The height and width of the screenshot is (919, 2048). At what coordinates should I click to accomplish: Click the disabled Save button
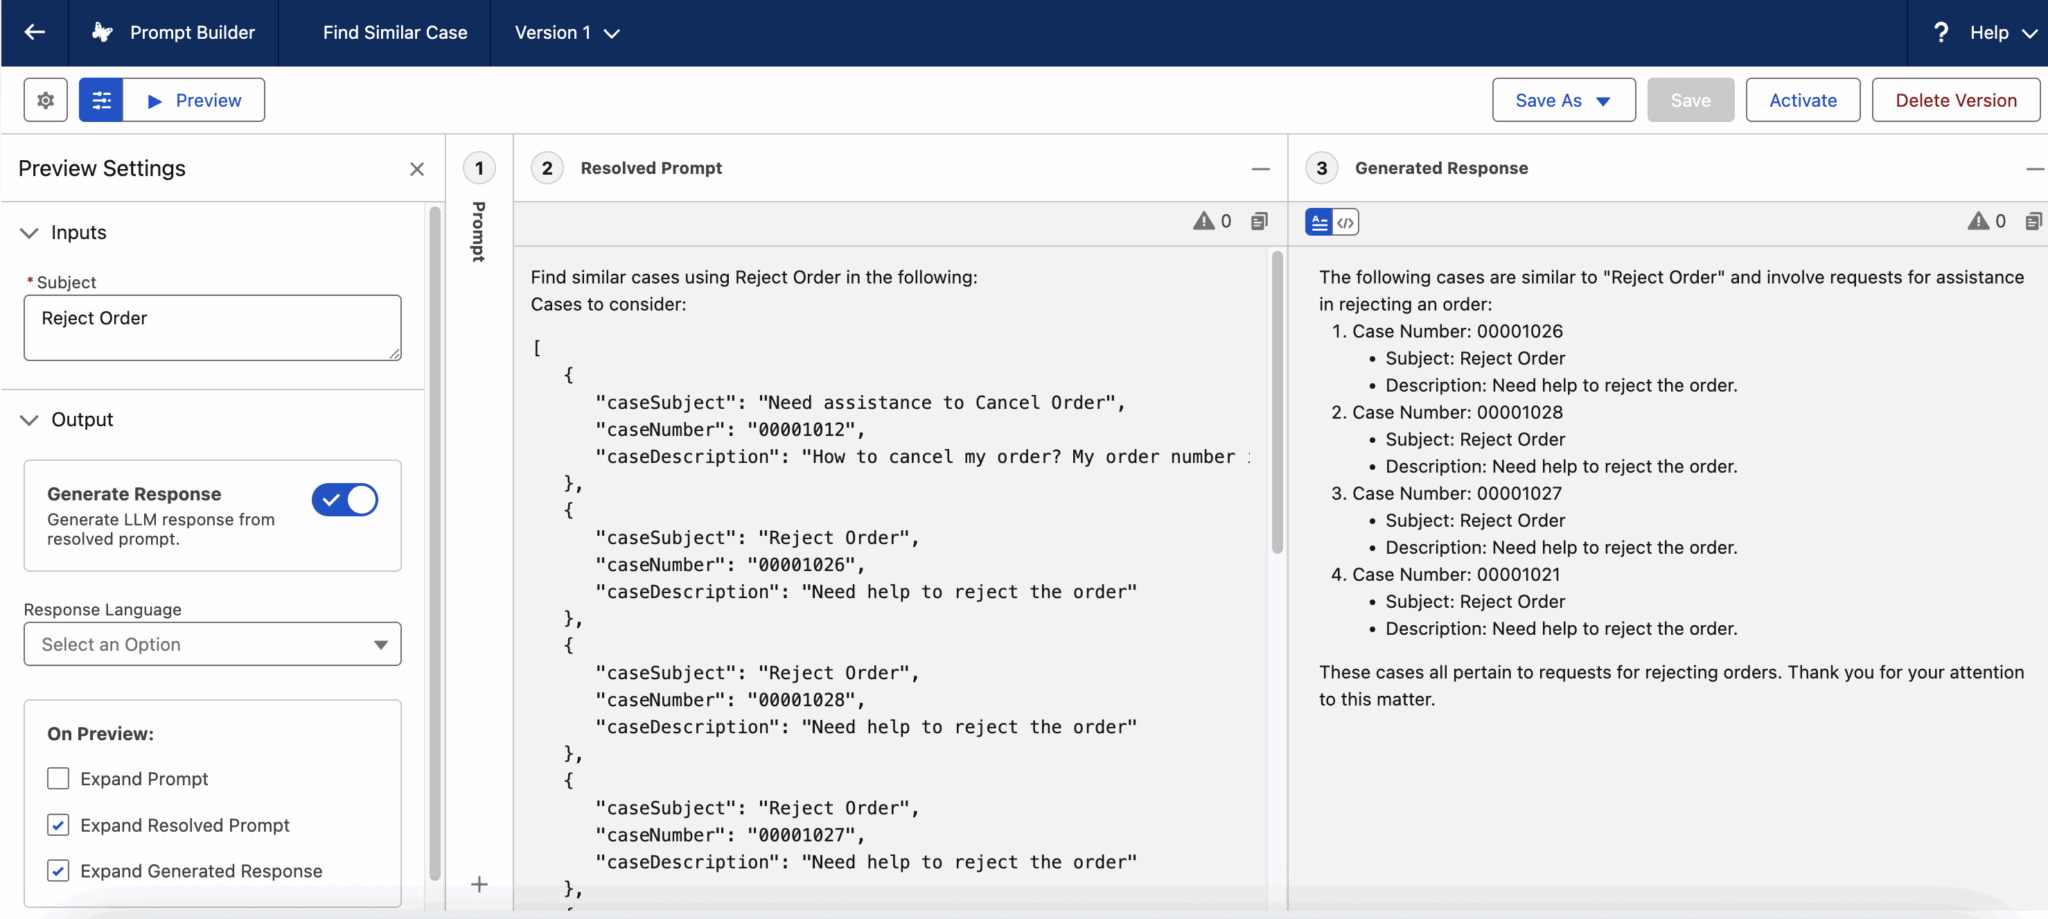[1691, 100]
